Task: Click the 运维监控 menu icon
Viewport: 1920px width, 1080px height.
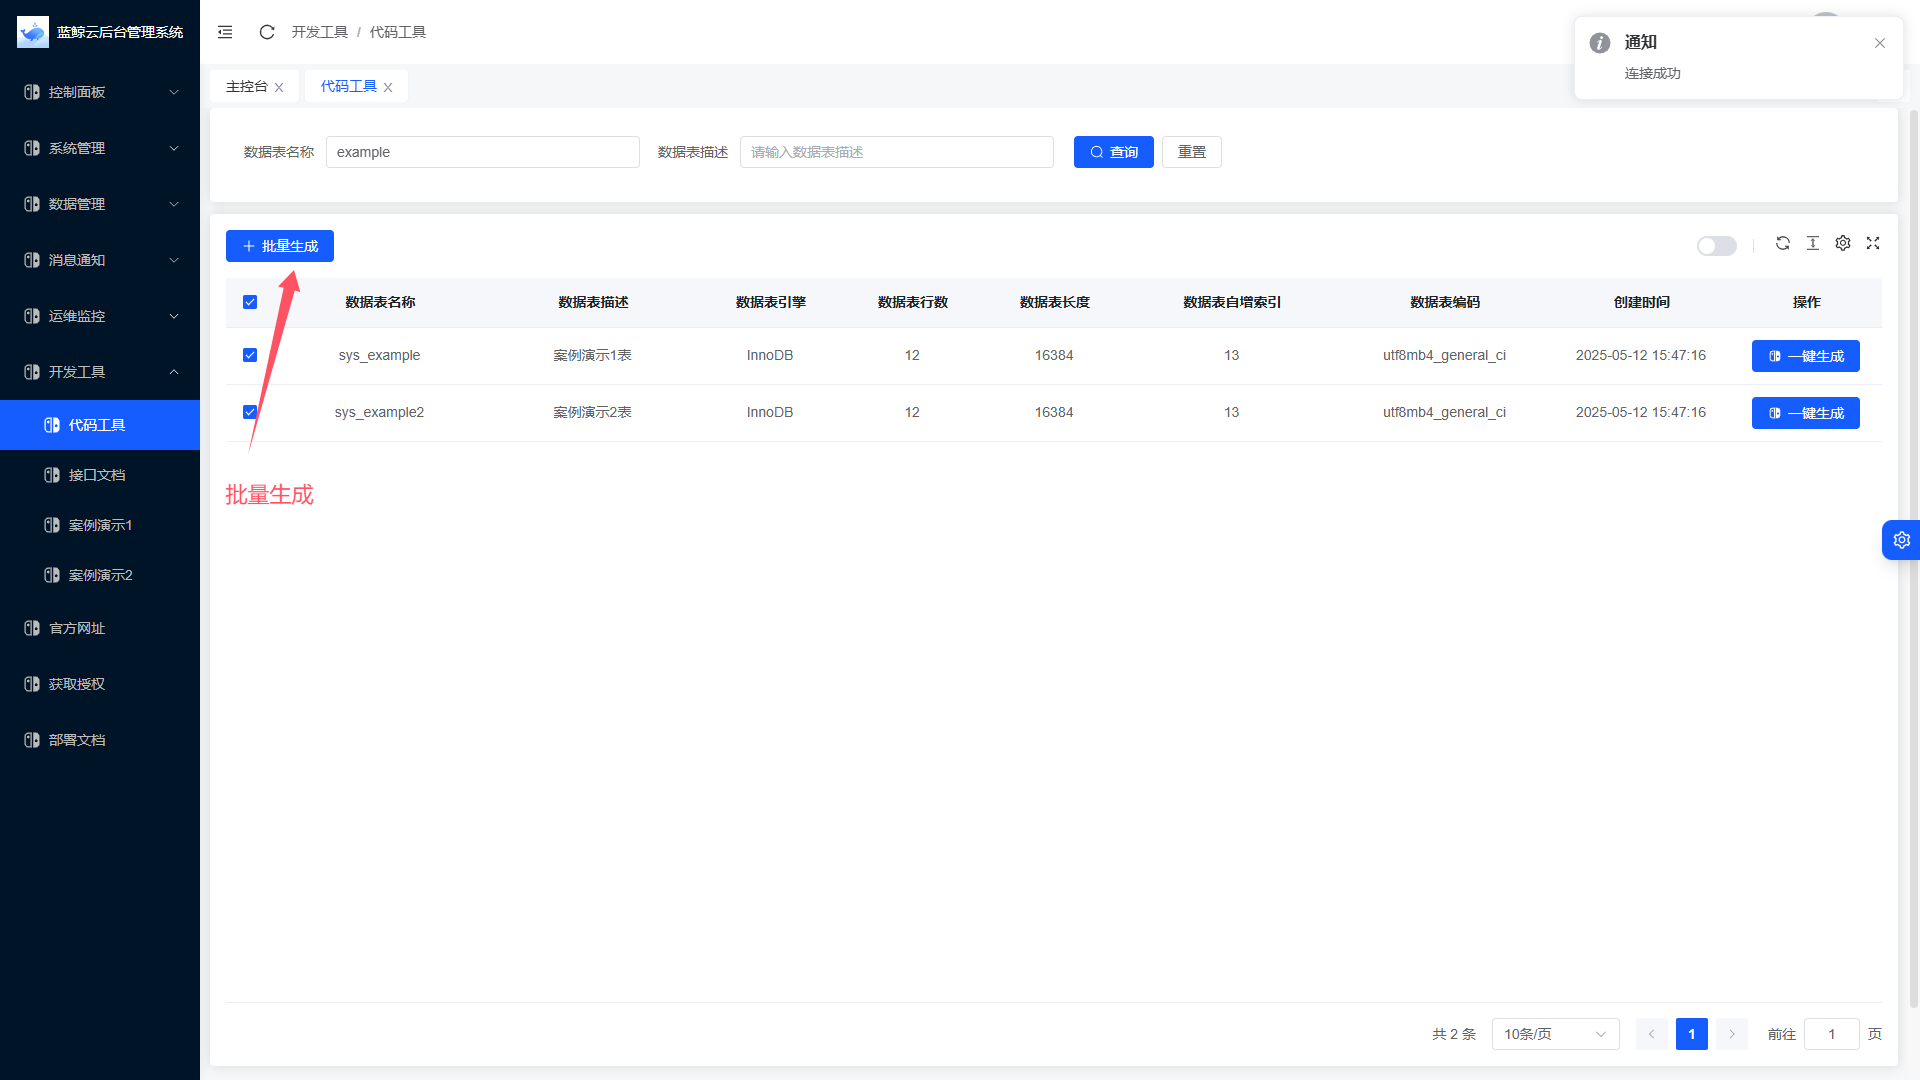Action: [x=32, y=316]
